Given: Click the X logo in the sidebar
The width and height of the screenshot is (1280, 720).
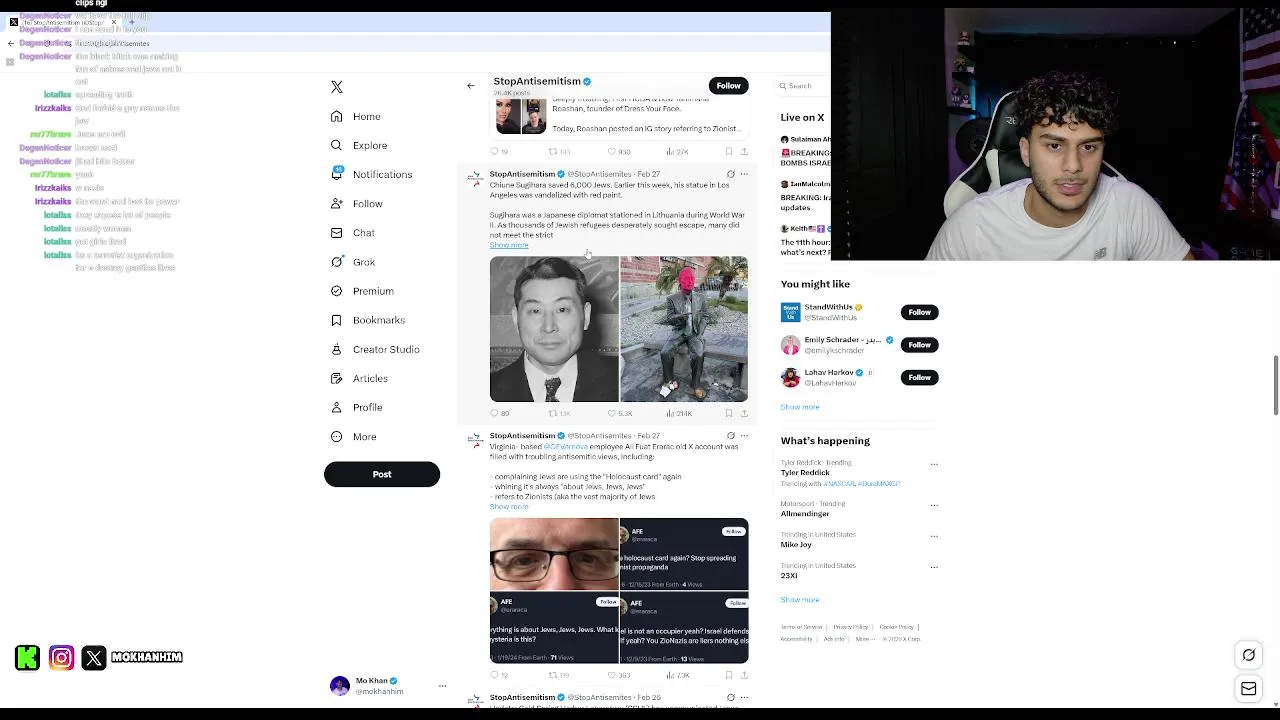Looking at the screenshot, I should pyautogui.click(x=337, y=87).
